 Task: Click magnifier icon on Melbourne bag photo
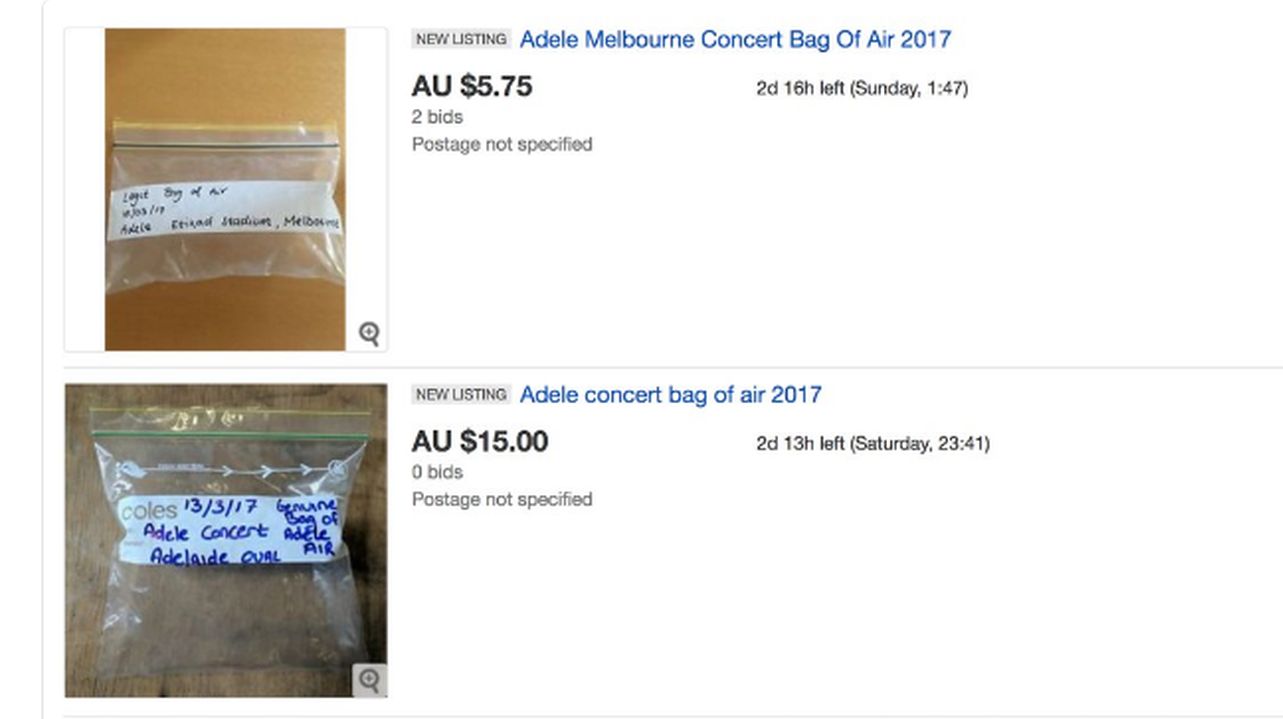369,333
